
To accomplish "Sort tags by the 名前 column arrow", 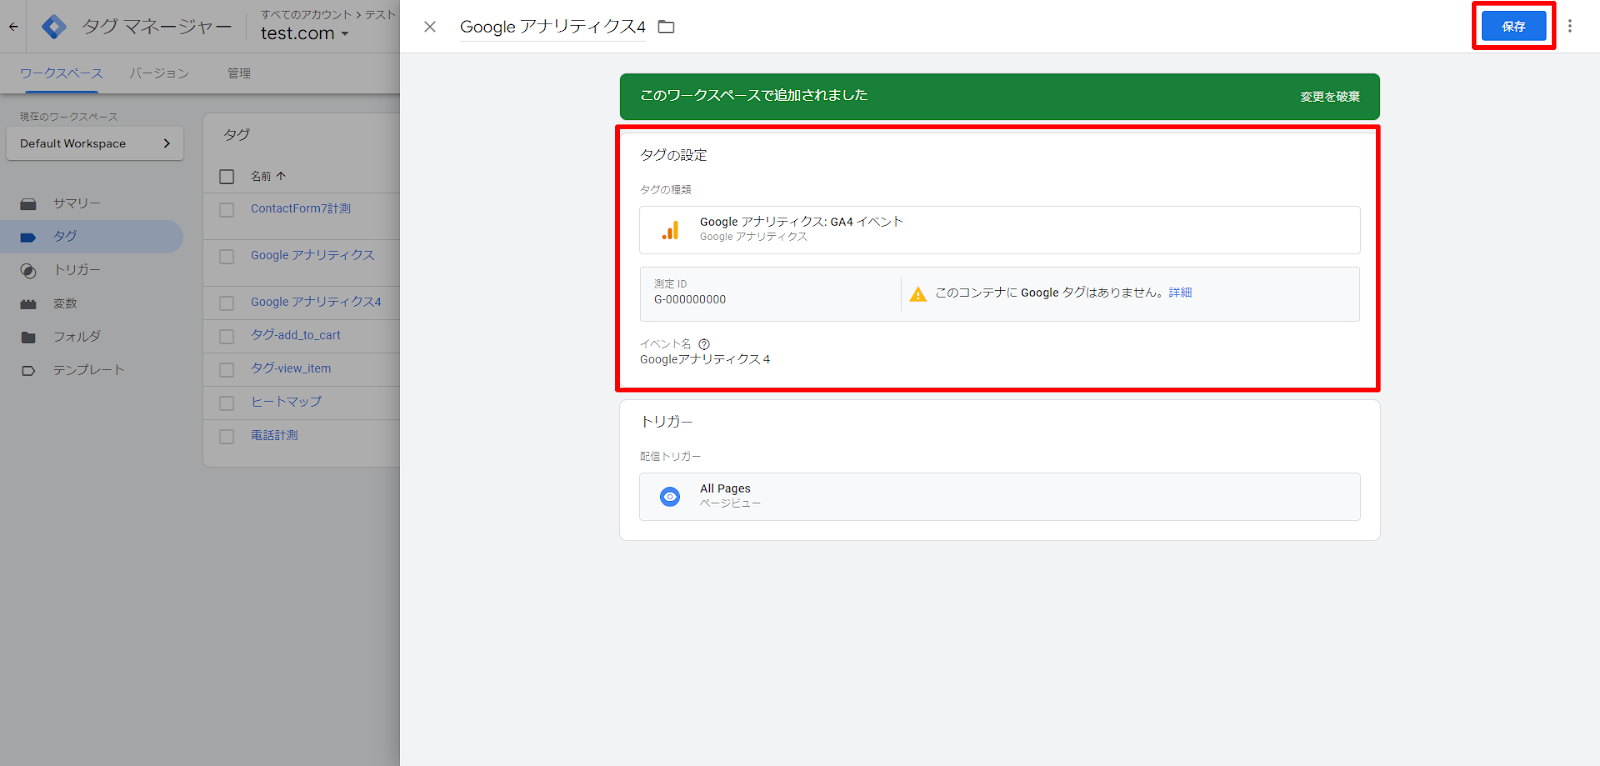I will pyautogui.click(x=281, y=176).
